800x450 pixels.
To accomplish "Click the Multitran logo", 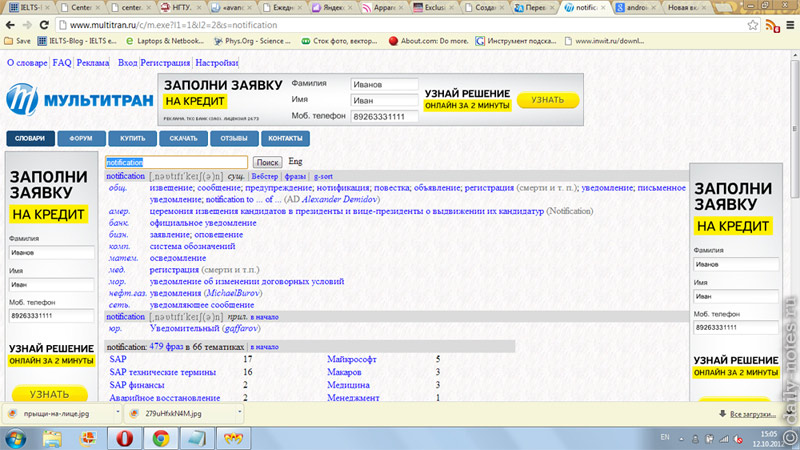I will tap(80, 99).
